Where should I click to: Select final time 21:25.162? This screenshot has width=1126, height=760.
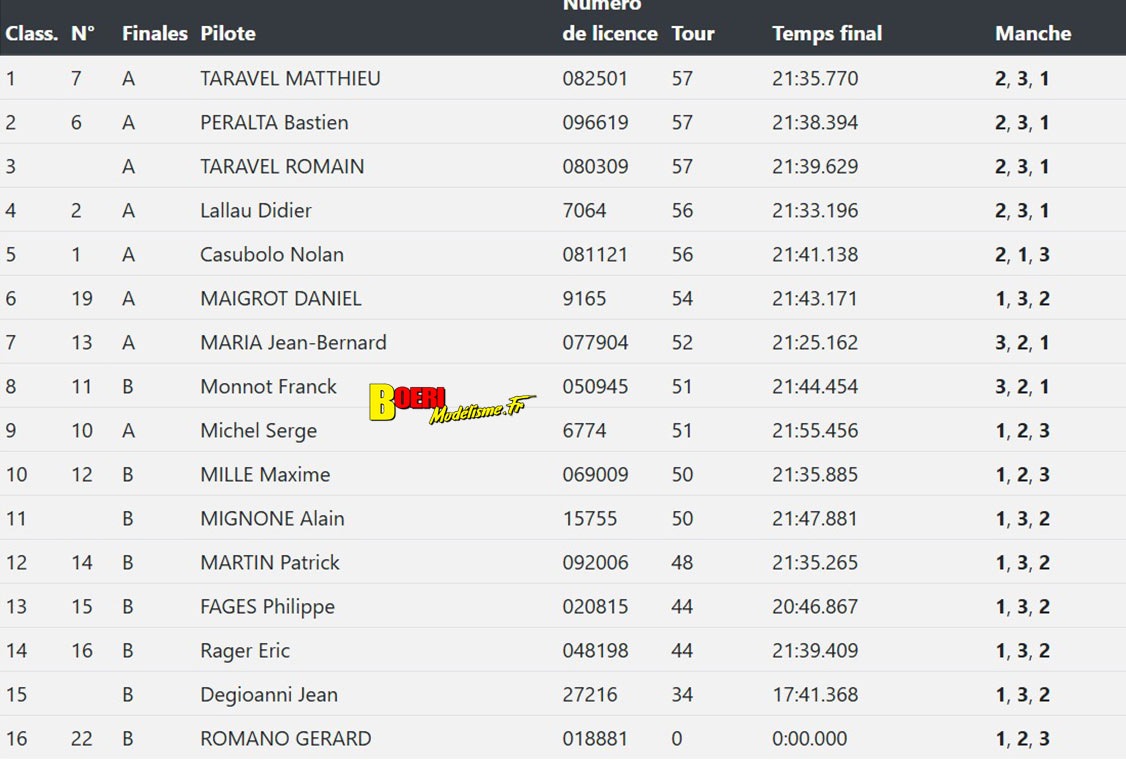click(x=815, y=342)
